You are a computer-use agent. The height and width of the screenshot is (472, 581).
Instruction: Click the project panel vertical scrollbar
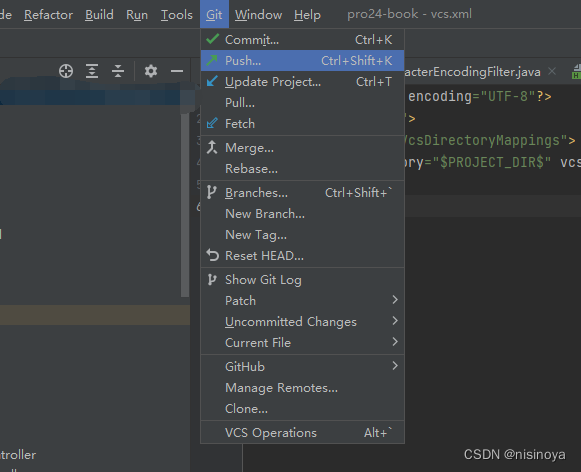click(x=185, y=204)
